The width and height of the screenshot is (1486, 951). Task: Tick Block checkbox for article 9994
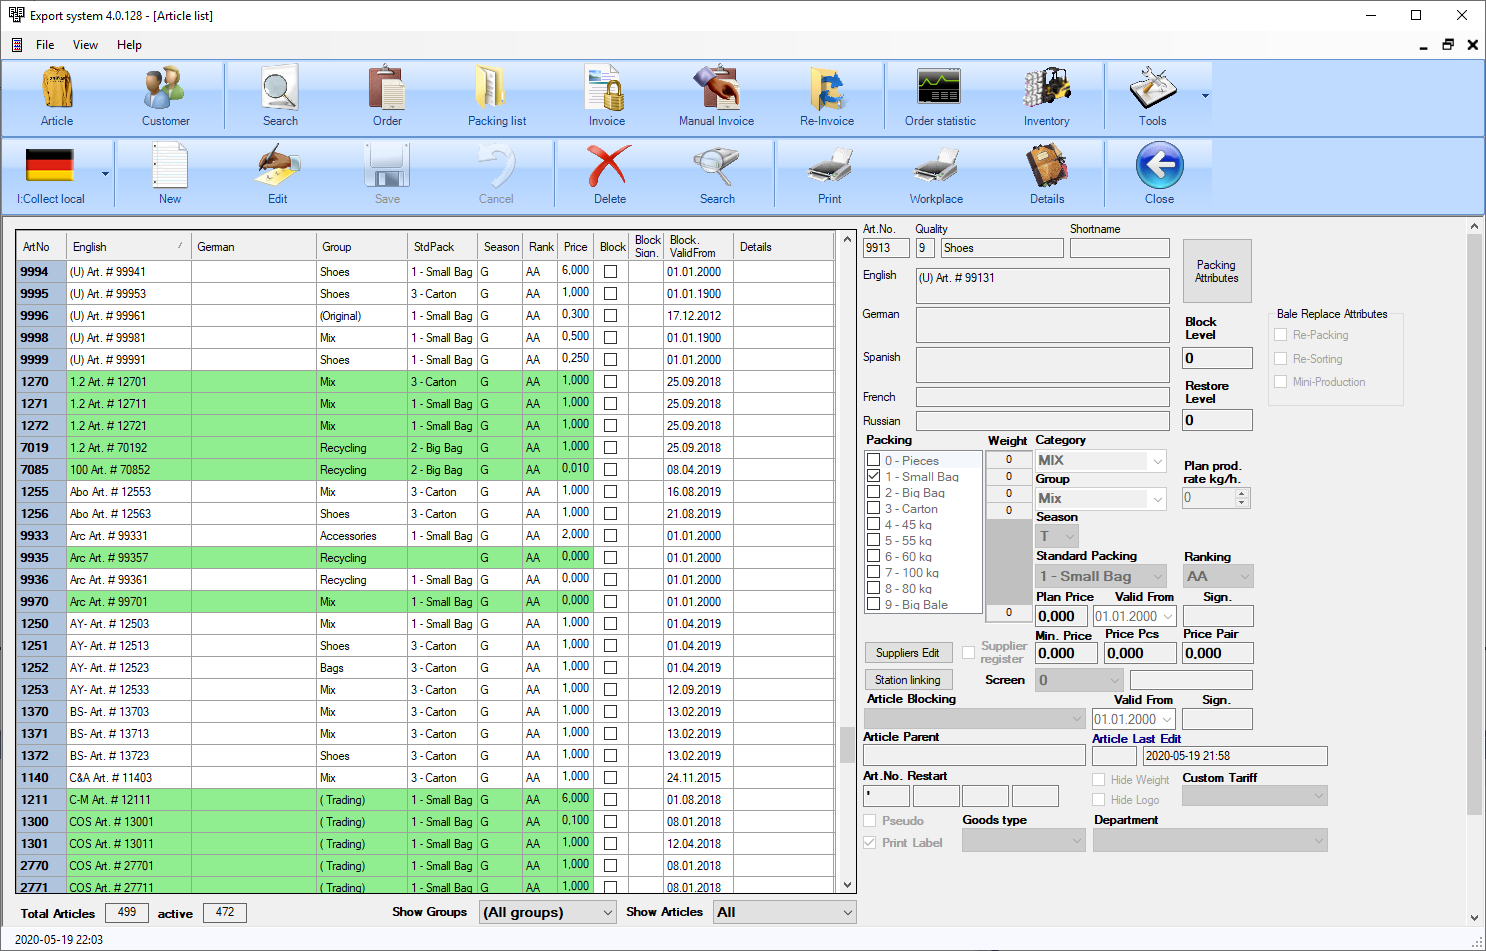coord(610,272)
